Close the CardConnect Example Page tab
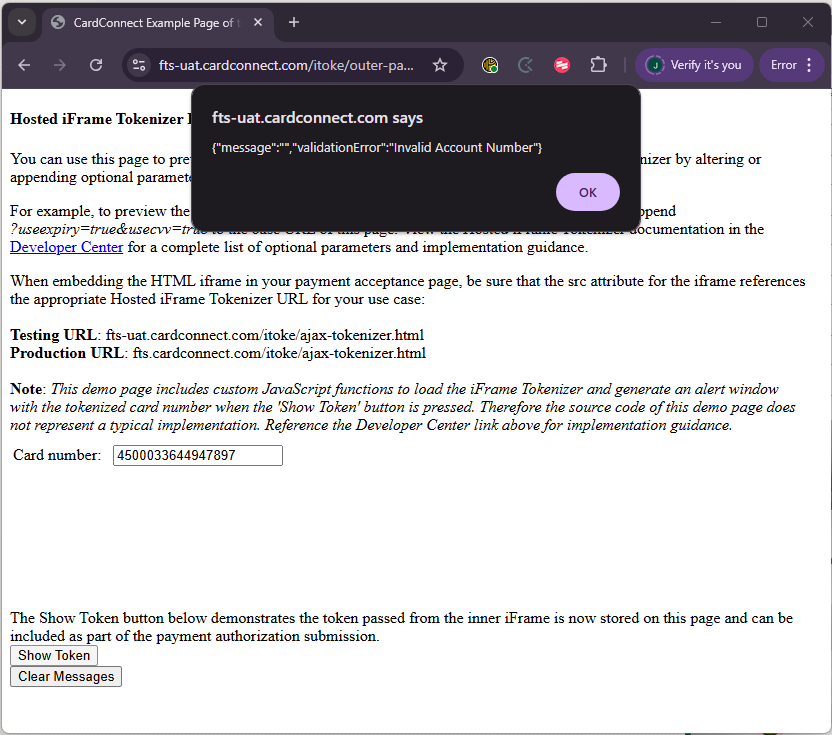This screenshot has height=735, width=832. coord(258,22)
